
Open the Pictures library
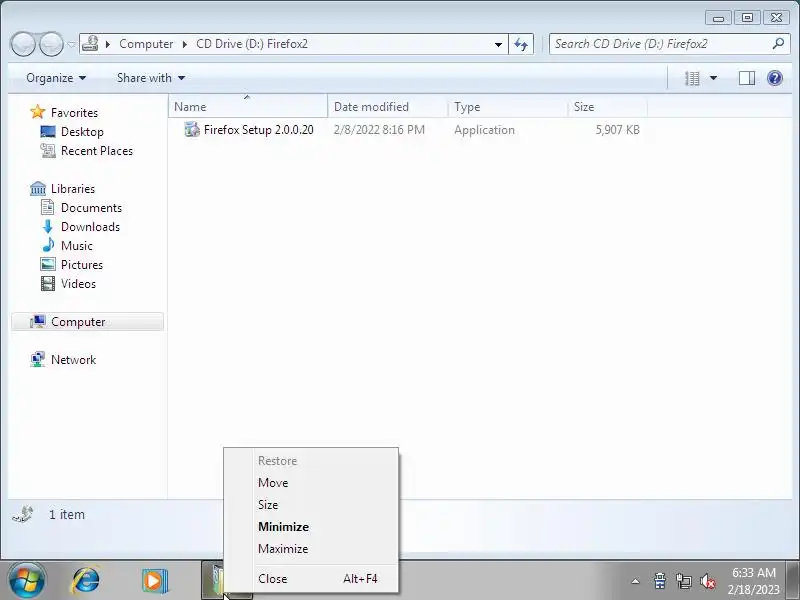pyautogui.click(x=82, y=265)
